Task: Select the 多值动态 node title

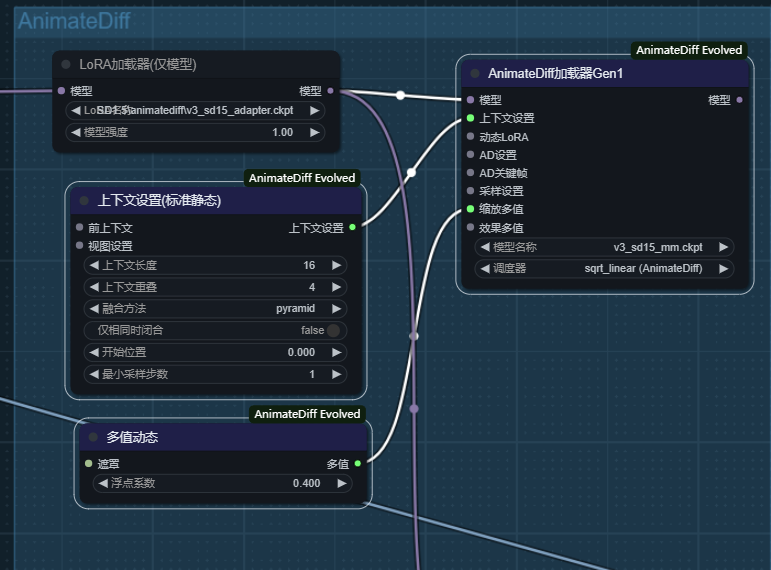Action: 132,437
